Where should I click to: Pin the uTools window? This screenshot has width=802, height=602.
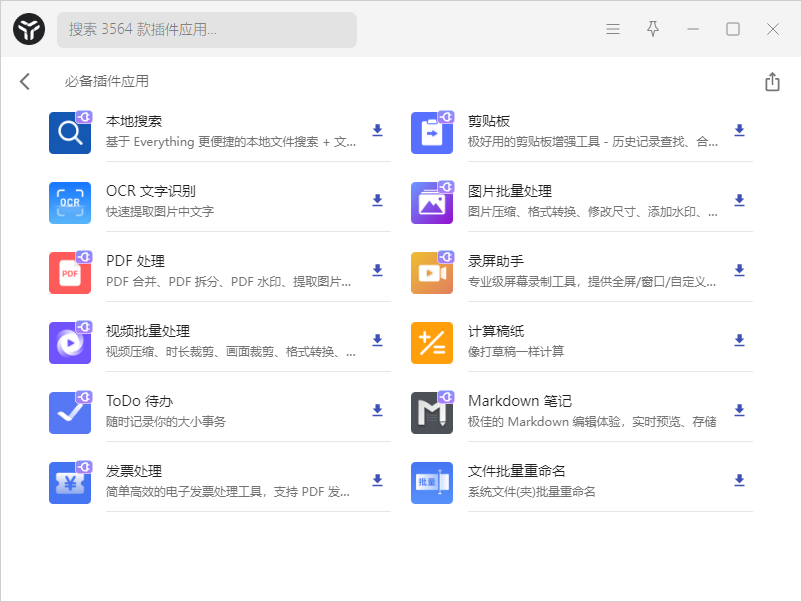tap(652, 29)
